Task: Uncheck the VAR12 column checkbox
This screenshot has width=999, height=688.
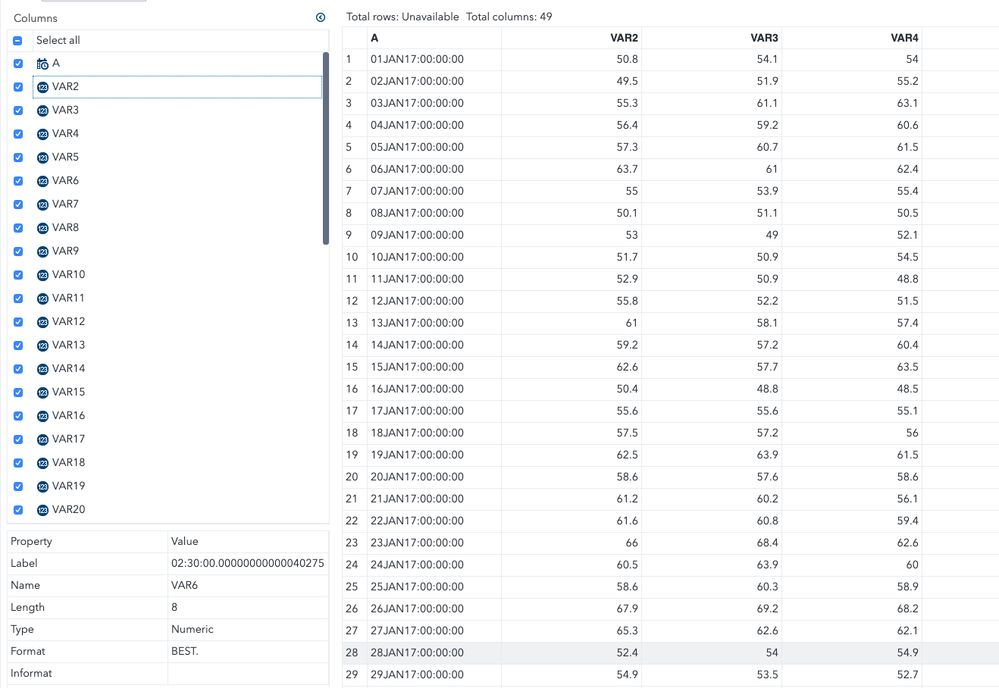Action: (18, 323)
